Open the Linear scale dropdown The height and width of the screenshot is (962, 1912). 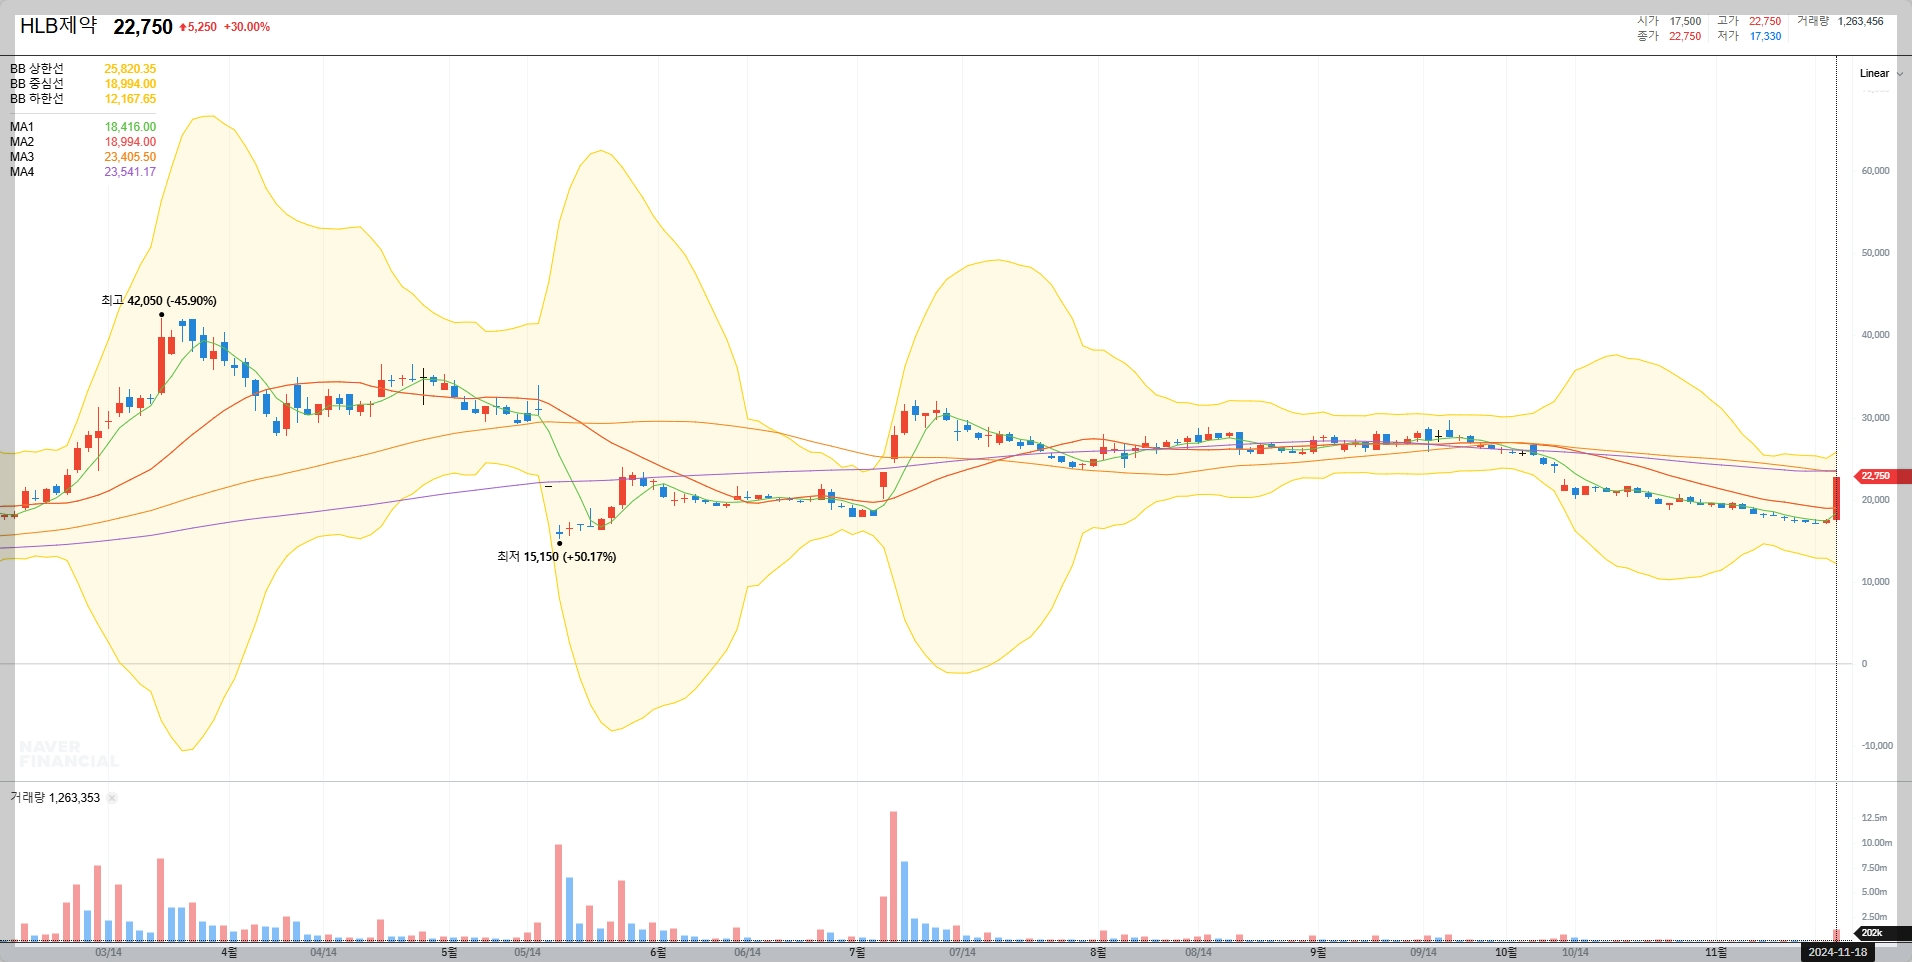tap(1881, 73)
